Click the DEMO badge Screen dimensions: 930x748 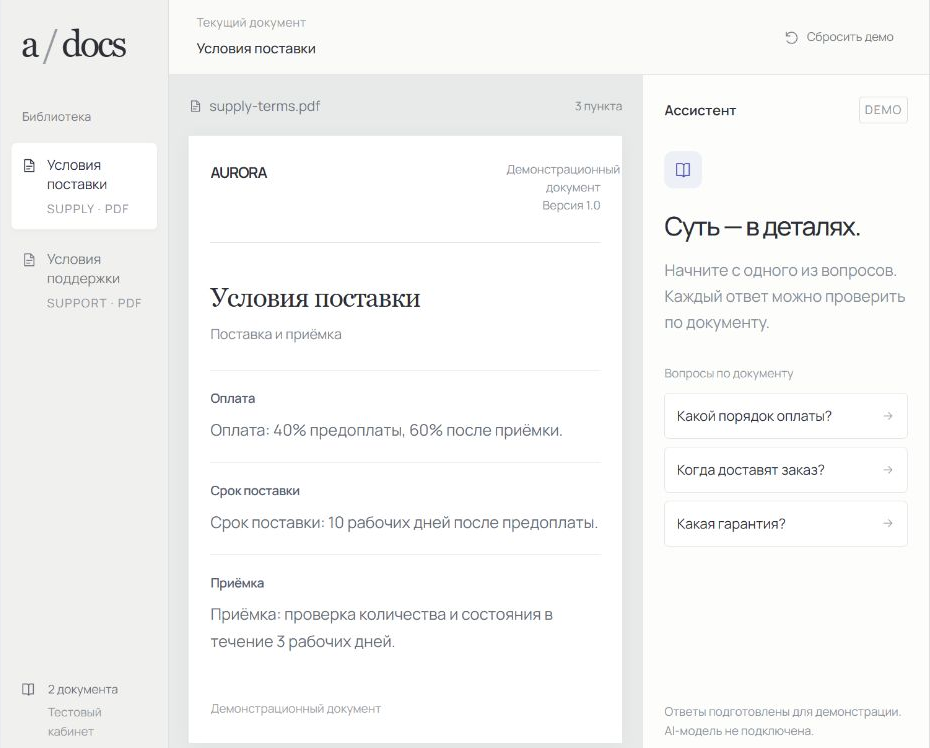tap(883, 110)
